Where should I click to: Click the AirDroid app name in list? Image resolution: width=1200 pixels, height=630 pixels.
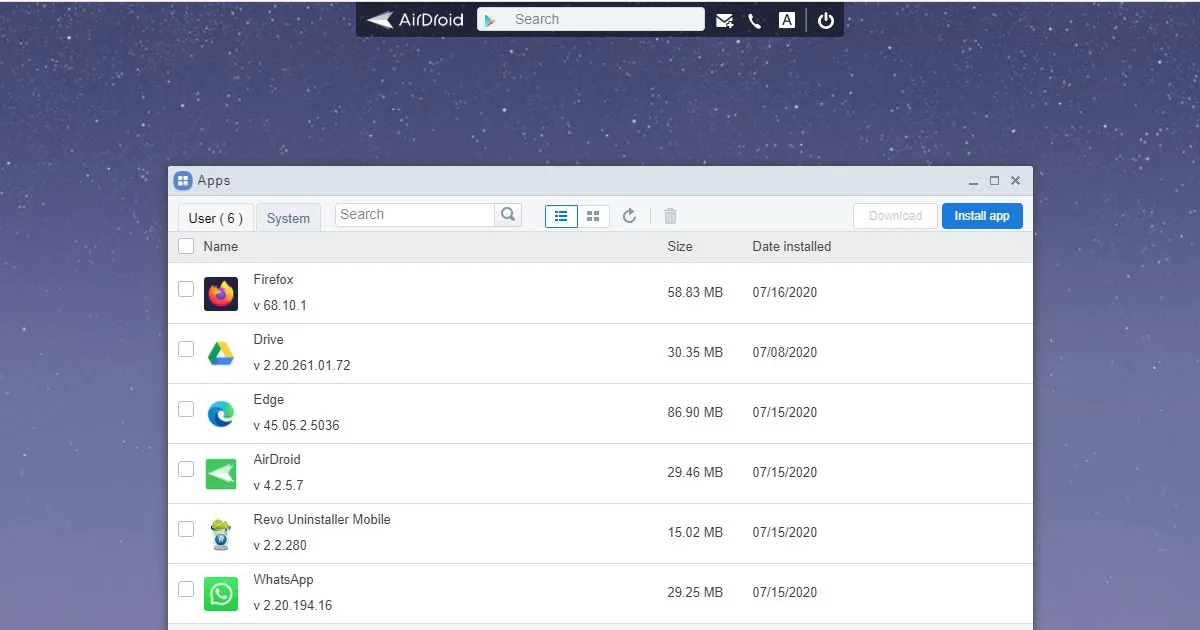(277, 460)
